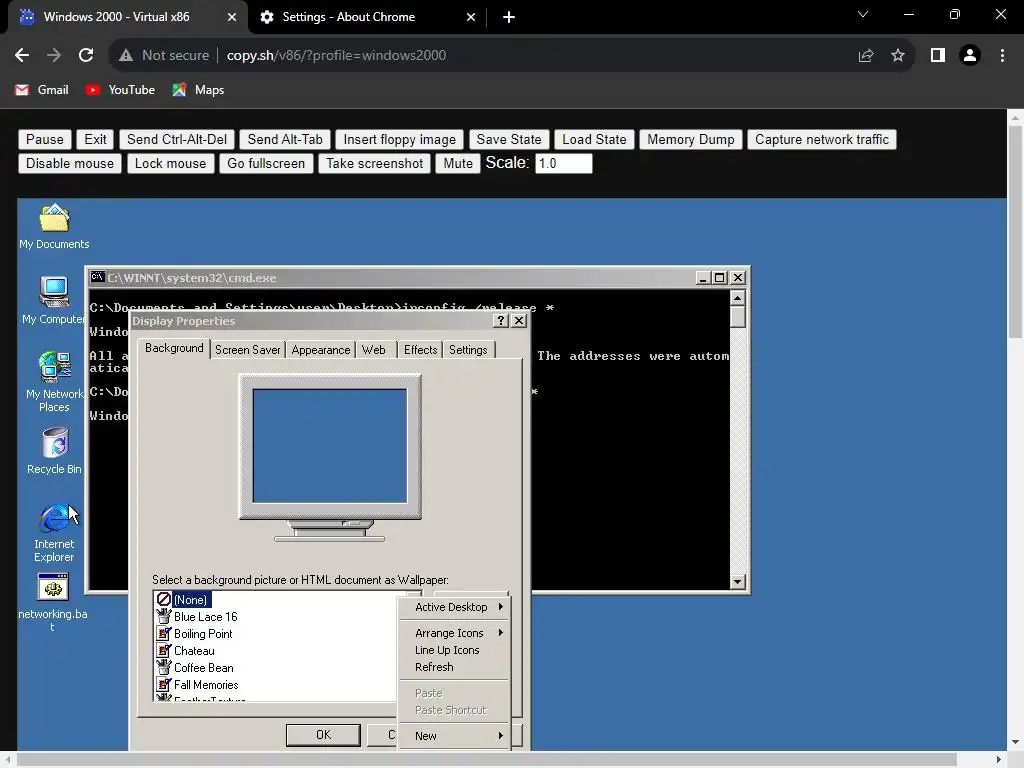
Task: Expand the New submenu
Action: point(455,736)
